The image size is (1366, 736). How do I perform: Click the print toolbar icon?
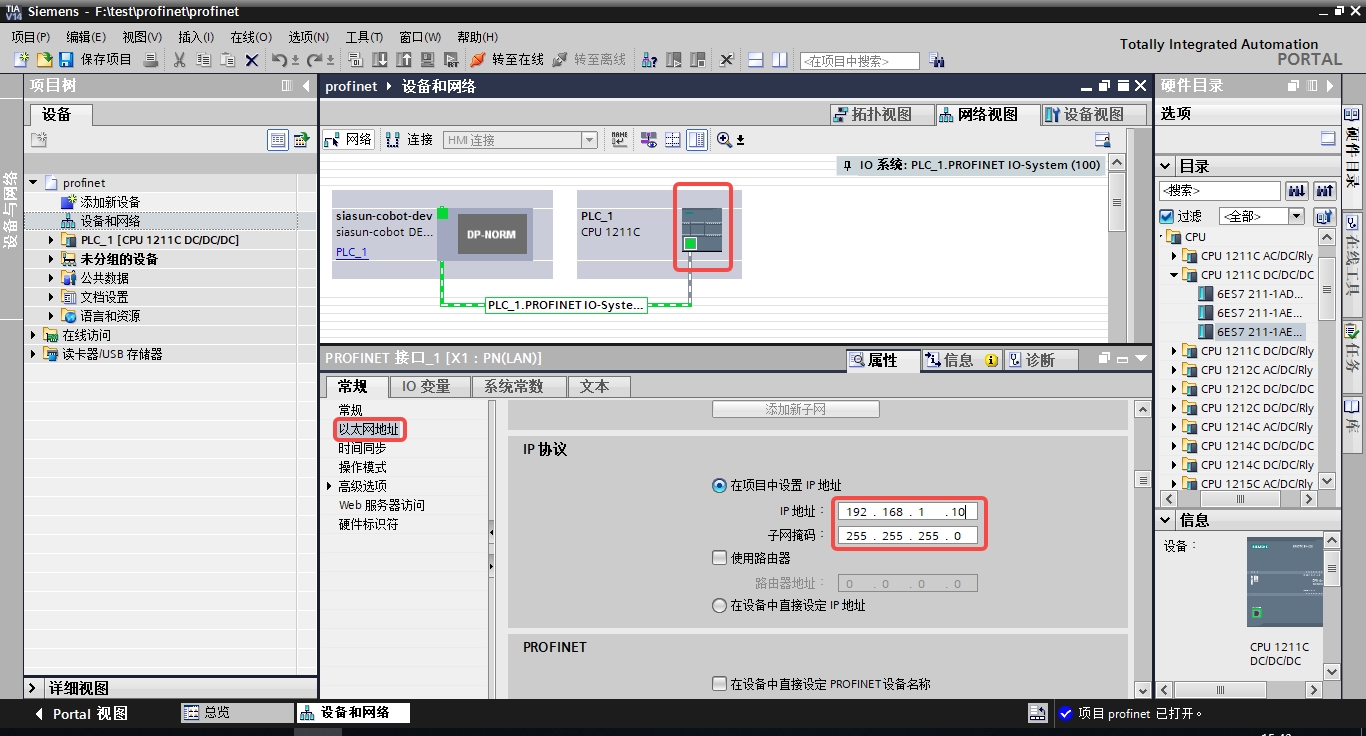[x=151, y=60]
